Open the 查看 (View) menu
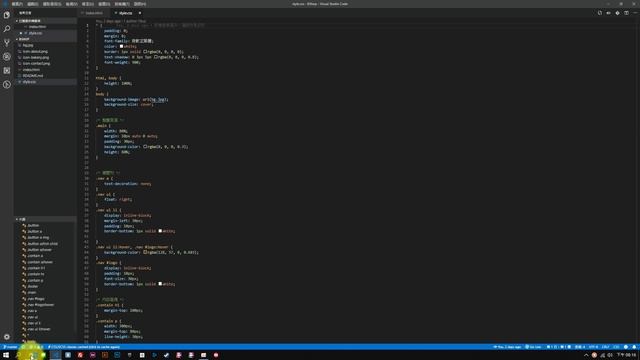The width and height of the screenshot is (640, 360). pyautogui.click(x=71, y=4)
